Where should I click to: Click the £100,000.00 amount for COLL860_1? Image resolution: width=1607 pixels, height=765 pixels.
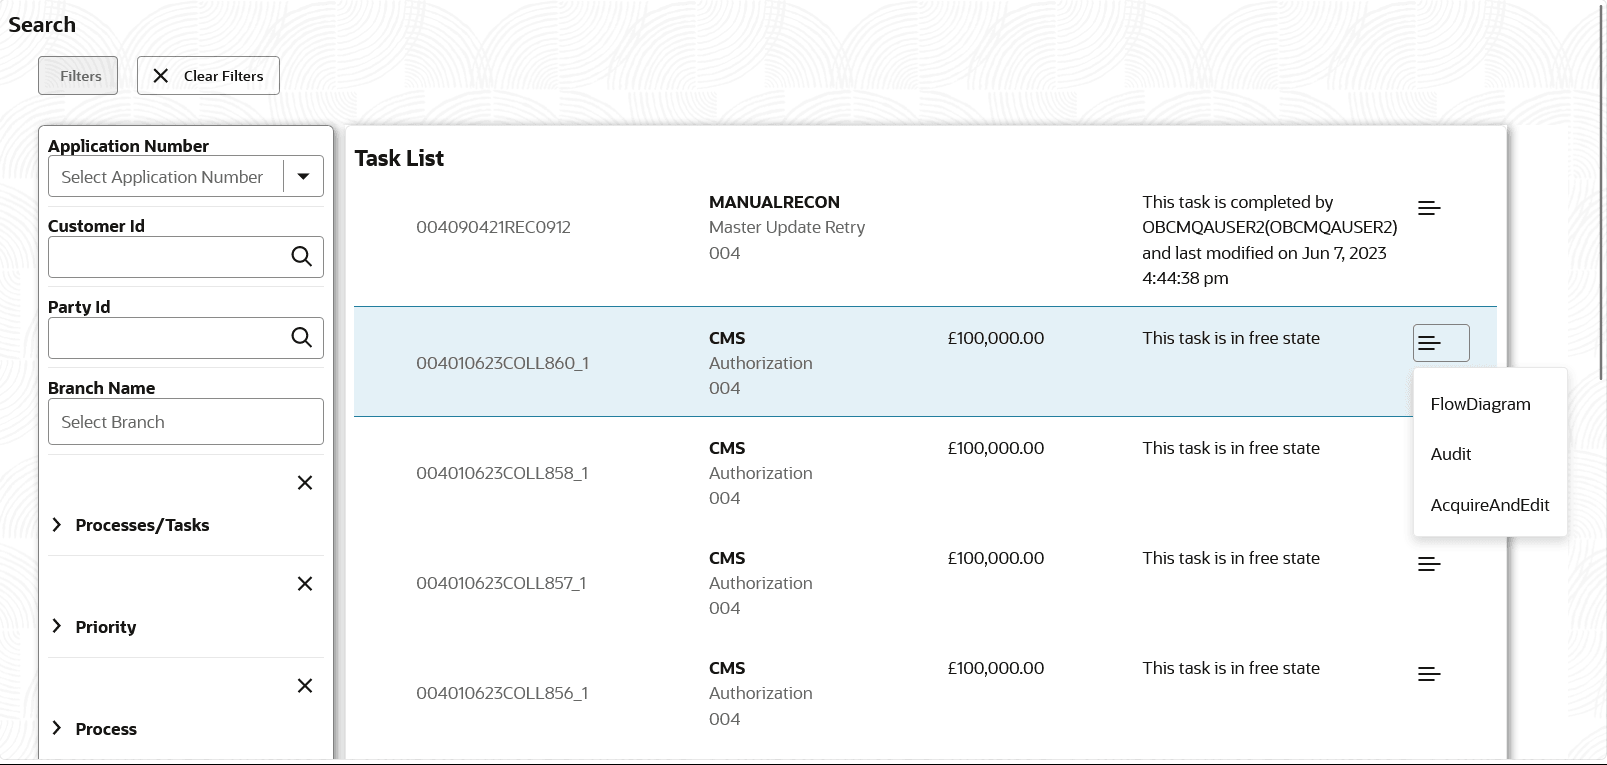[996, 338]
